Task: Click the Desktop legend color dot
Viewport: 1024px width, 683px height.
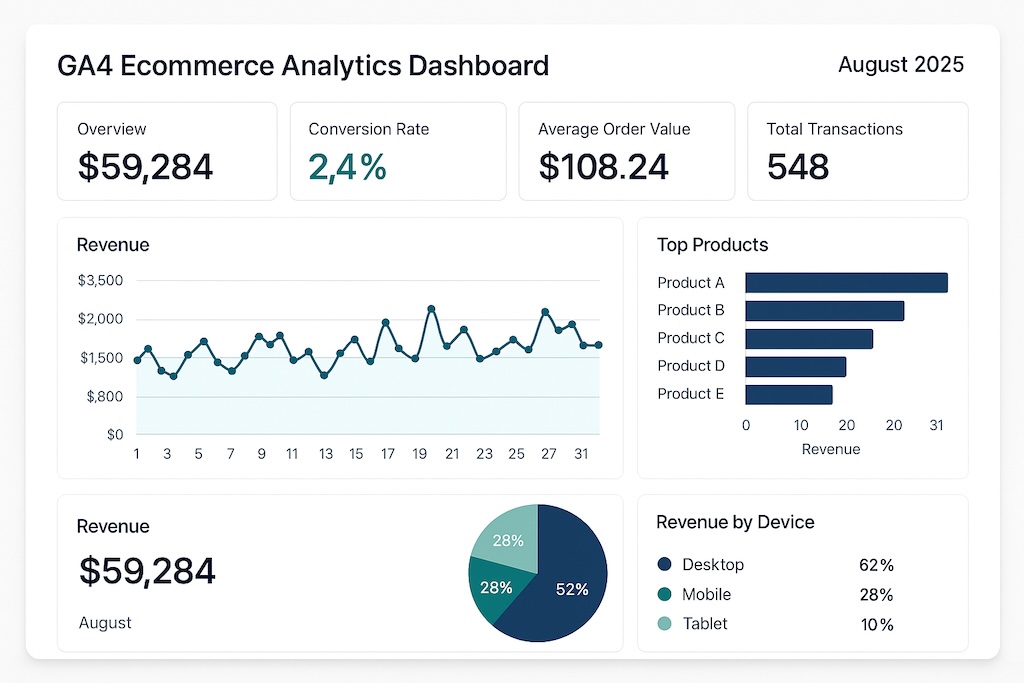Action: click(665, 564)
